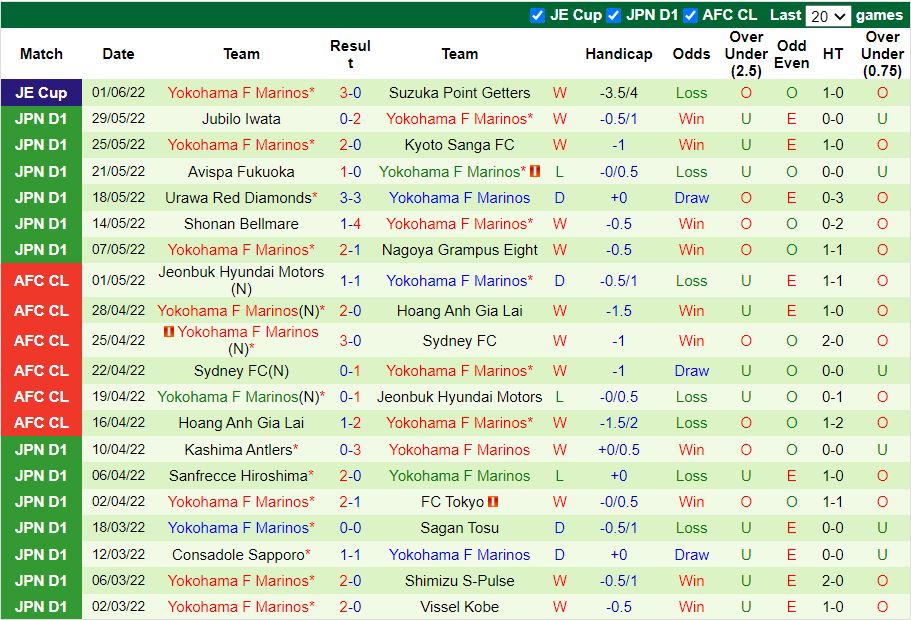Viewport: 911px width, 620px height.
Task: Open Vissel Kobe team link
Action: tap(460, 607)
